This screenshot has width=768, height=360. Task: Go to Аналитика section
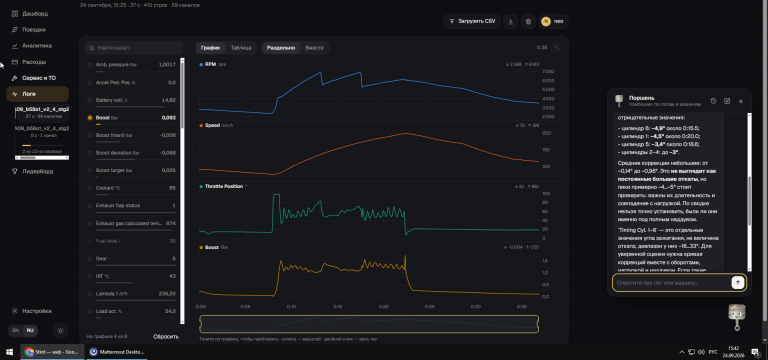coord(37,46)
